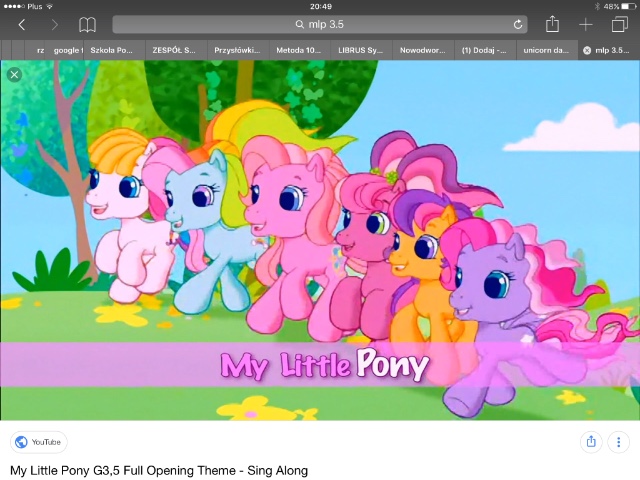Tap the forward navigation arrow
The height and width of the screenshot is (480, 640).
point(54,25)
